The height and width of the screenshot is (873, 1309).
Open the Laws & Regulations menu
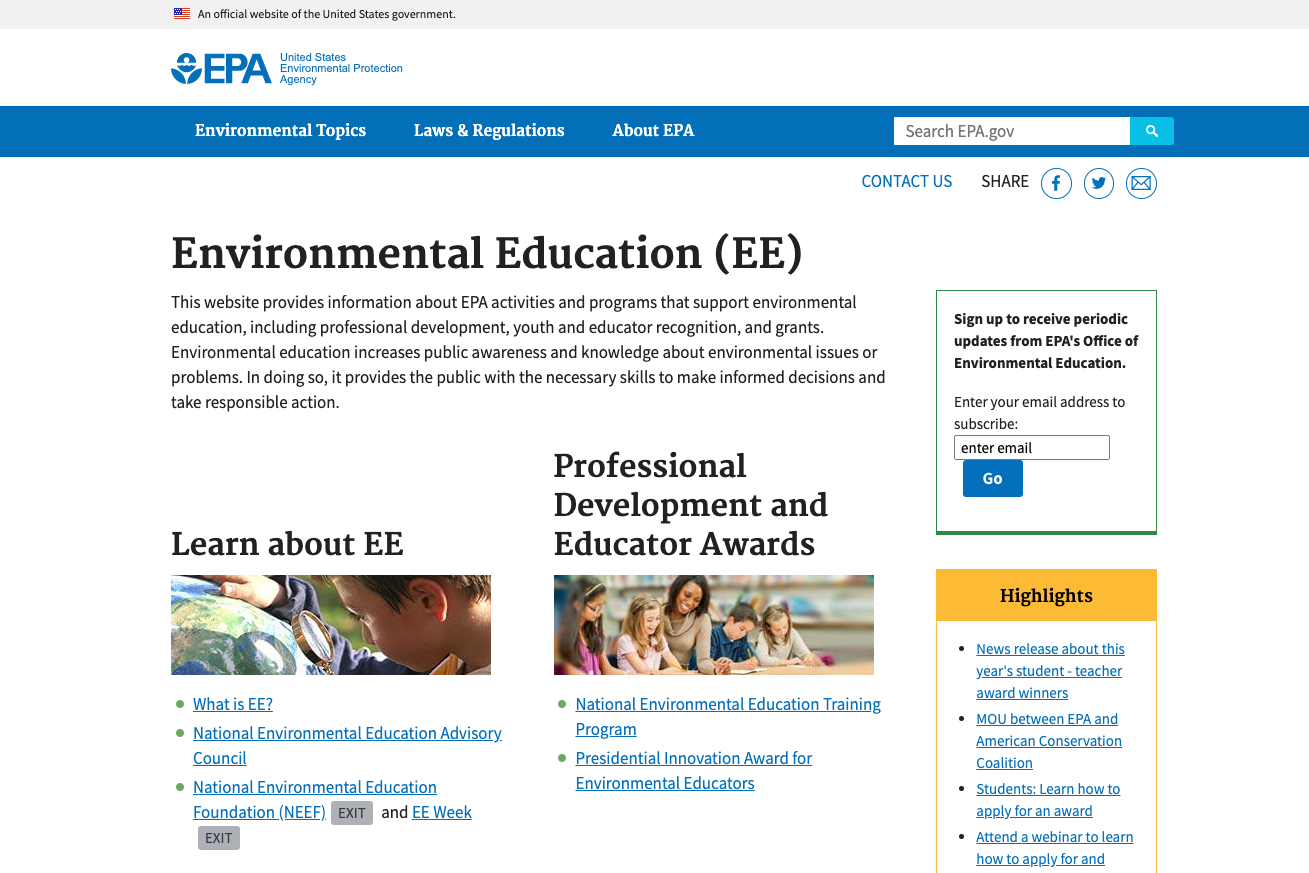tap(488, 131)
